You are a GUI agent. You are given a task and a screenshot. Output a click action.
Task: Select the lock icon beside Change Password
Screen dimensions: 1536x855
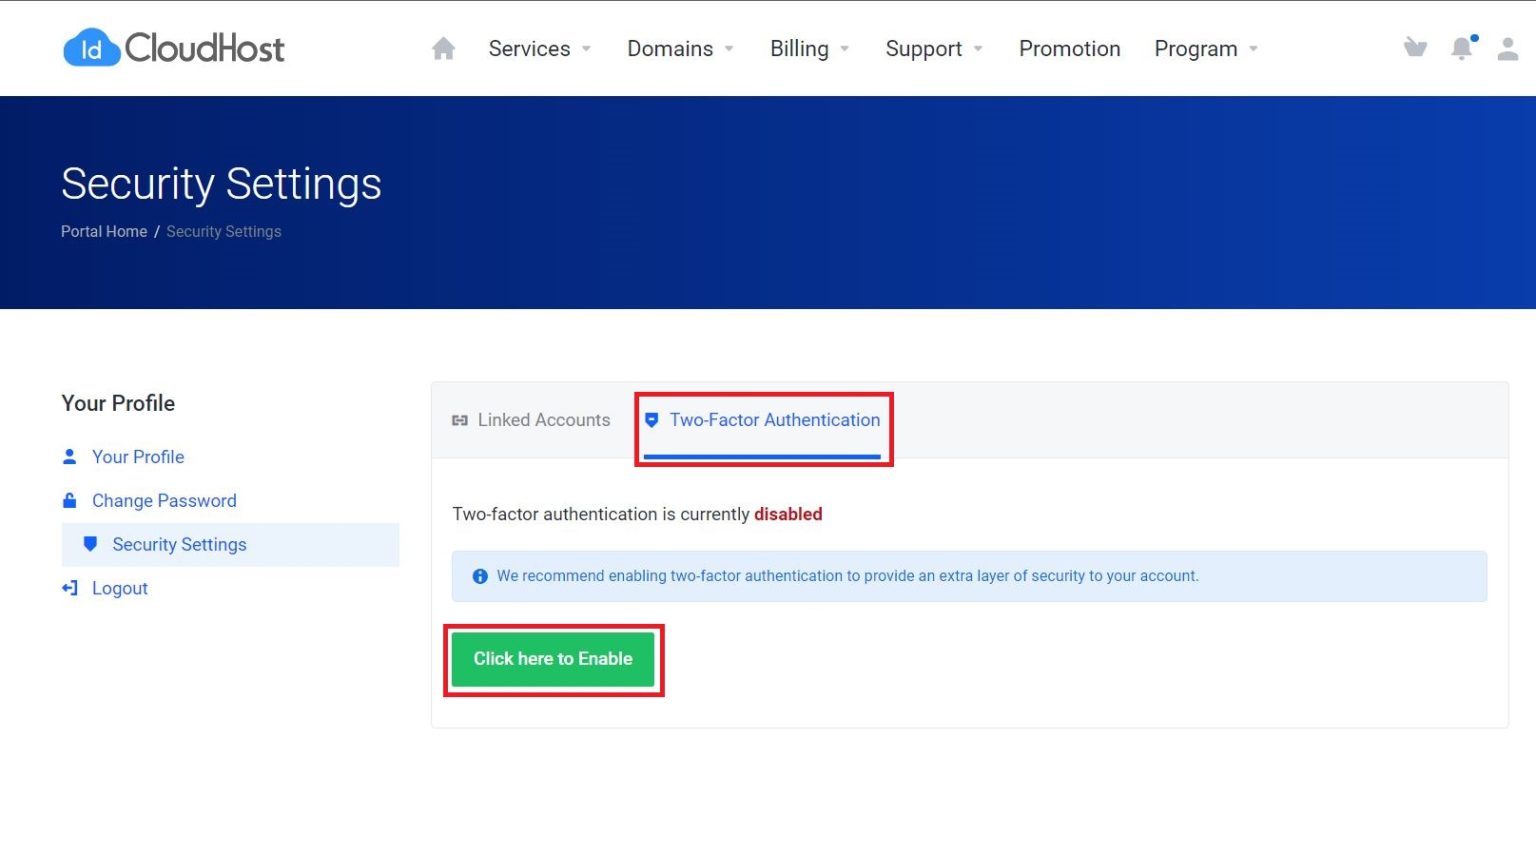68,500
